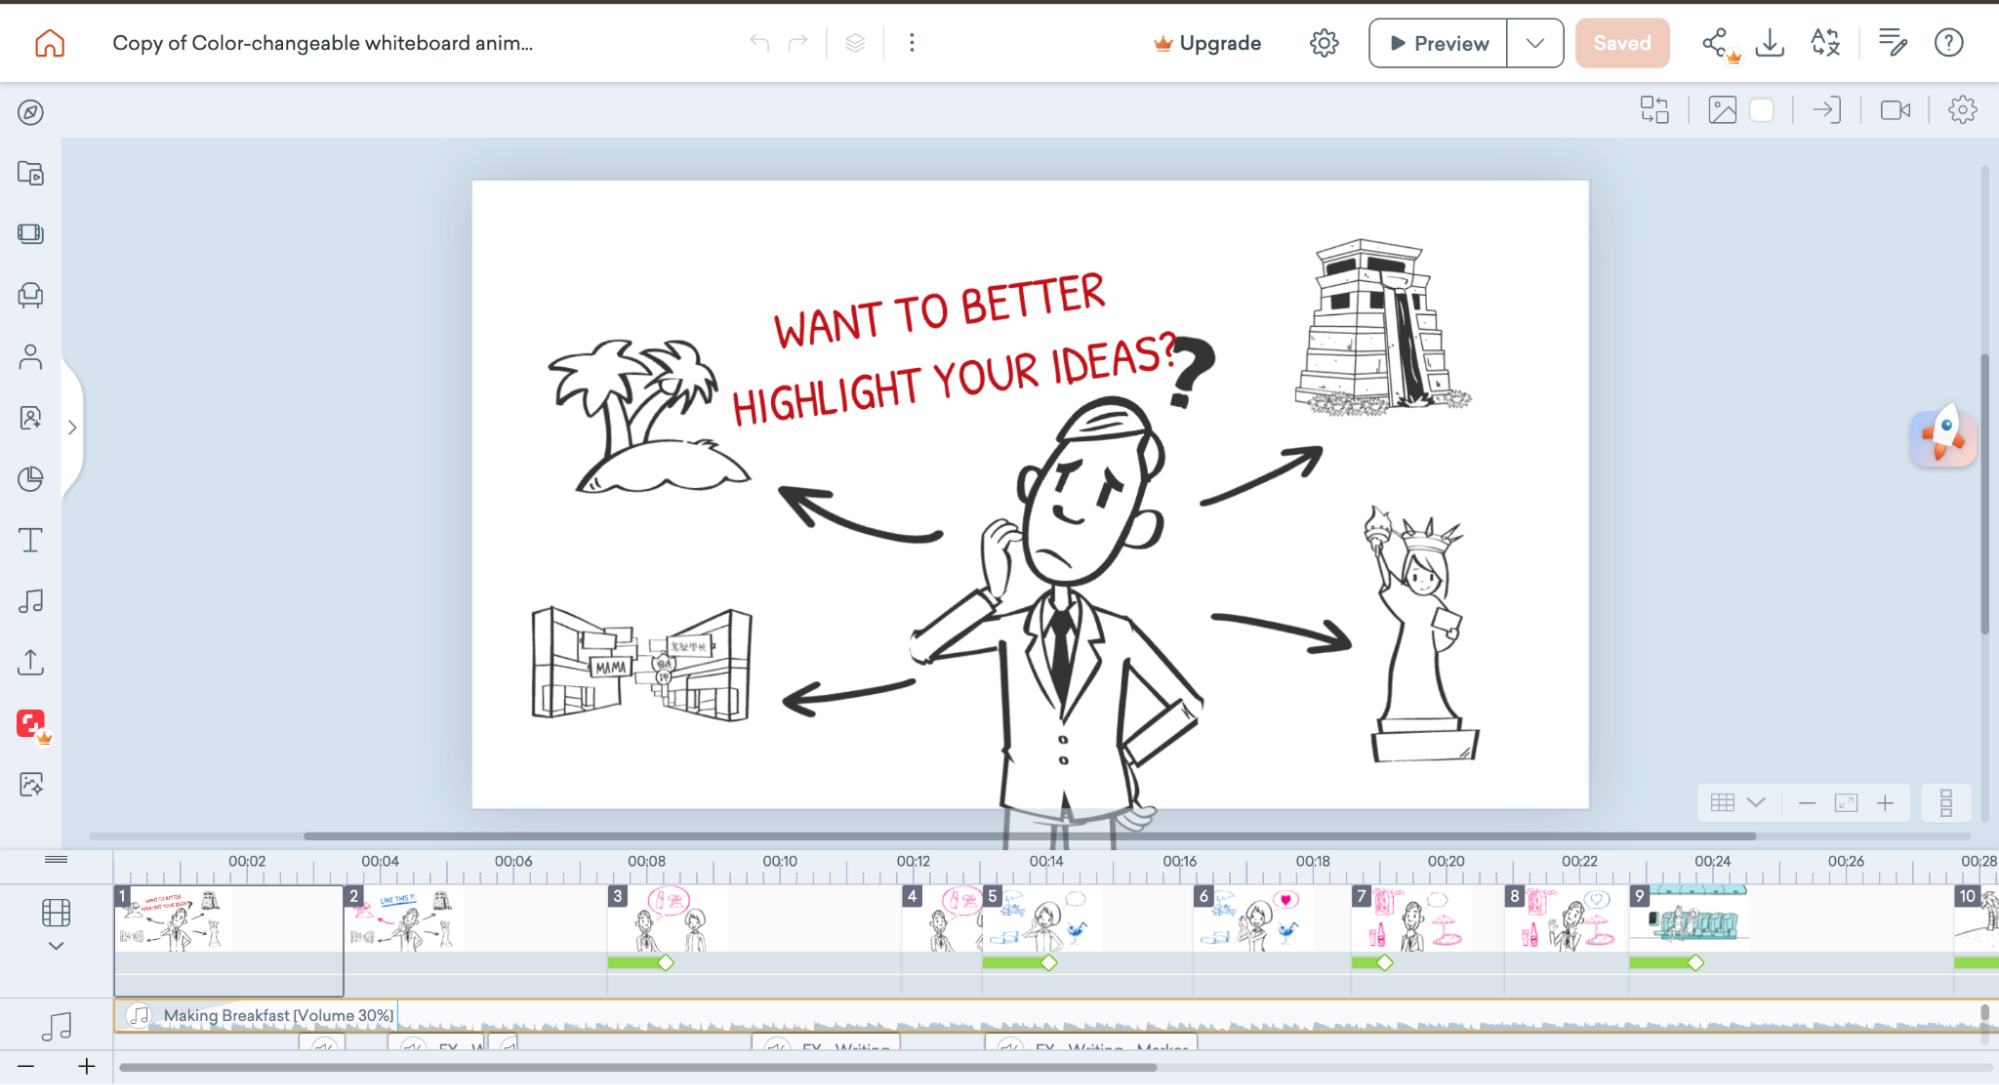Open scene settings gear above canvas

click(1962, 110)
